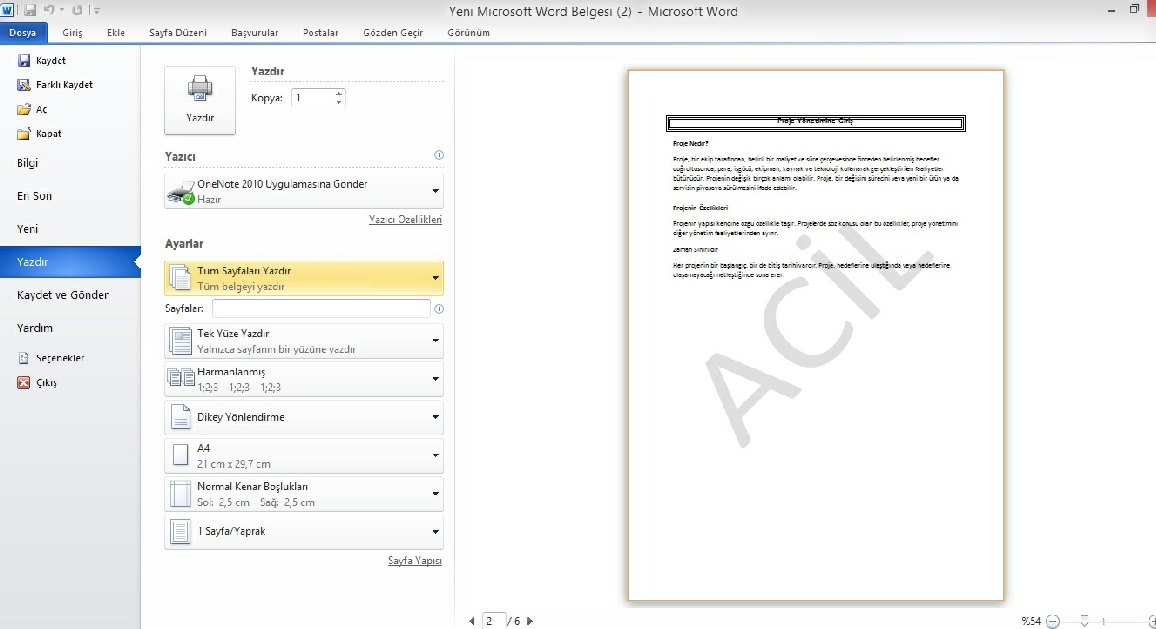Viewport: 1156px width, 629px height.
Task: Click the Tüm Sayfaları Yazdır pages icon
Action: tap(181, 278)
